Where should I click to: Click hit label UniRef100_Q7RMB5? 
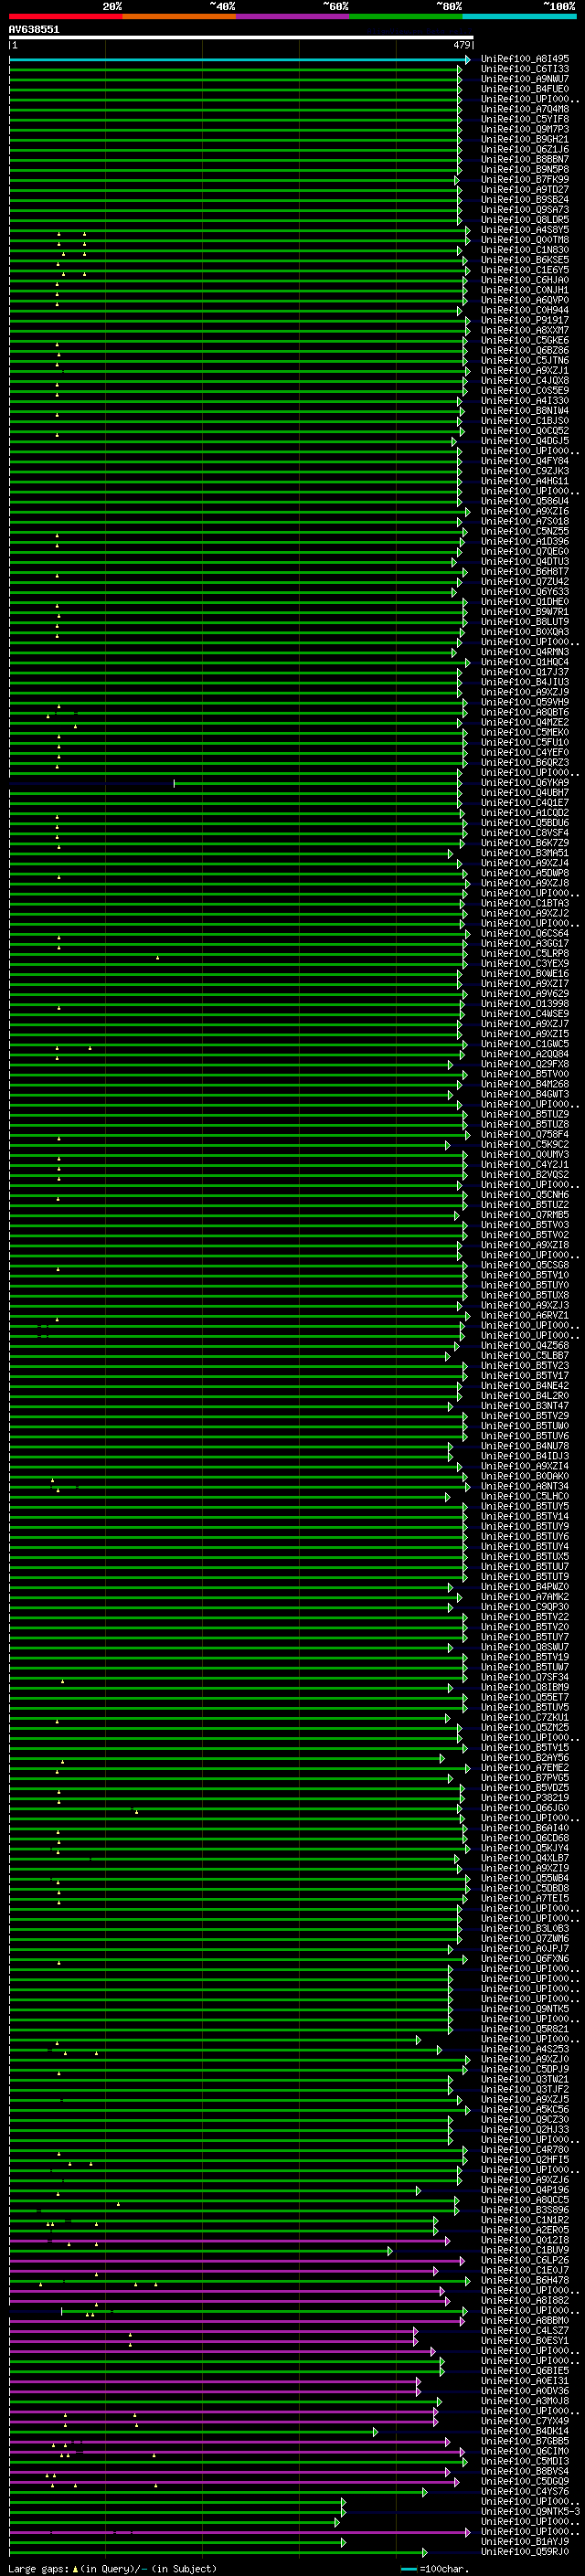(525, 1215)
